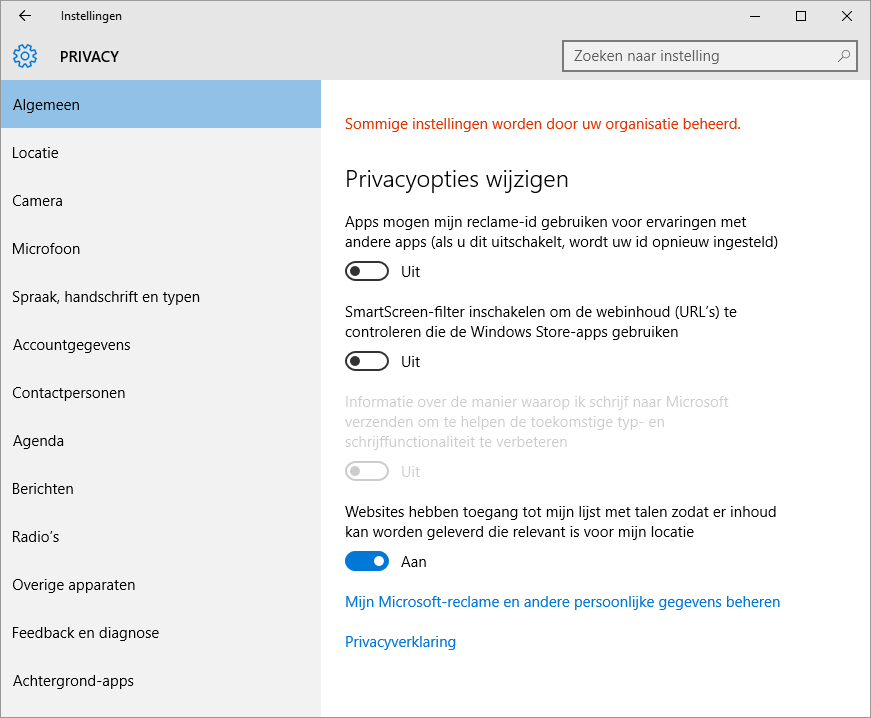
Task: Click the Settings gear icon
Action: tap(24, 56)
